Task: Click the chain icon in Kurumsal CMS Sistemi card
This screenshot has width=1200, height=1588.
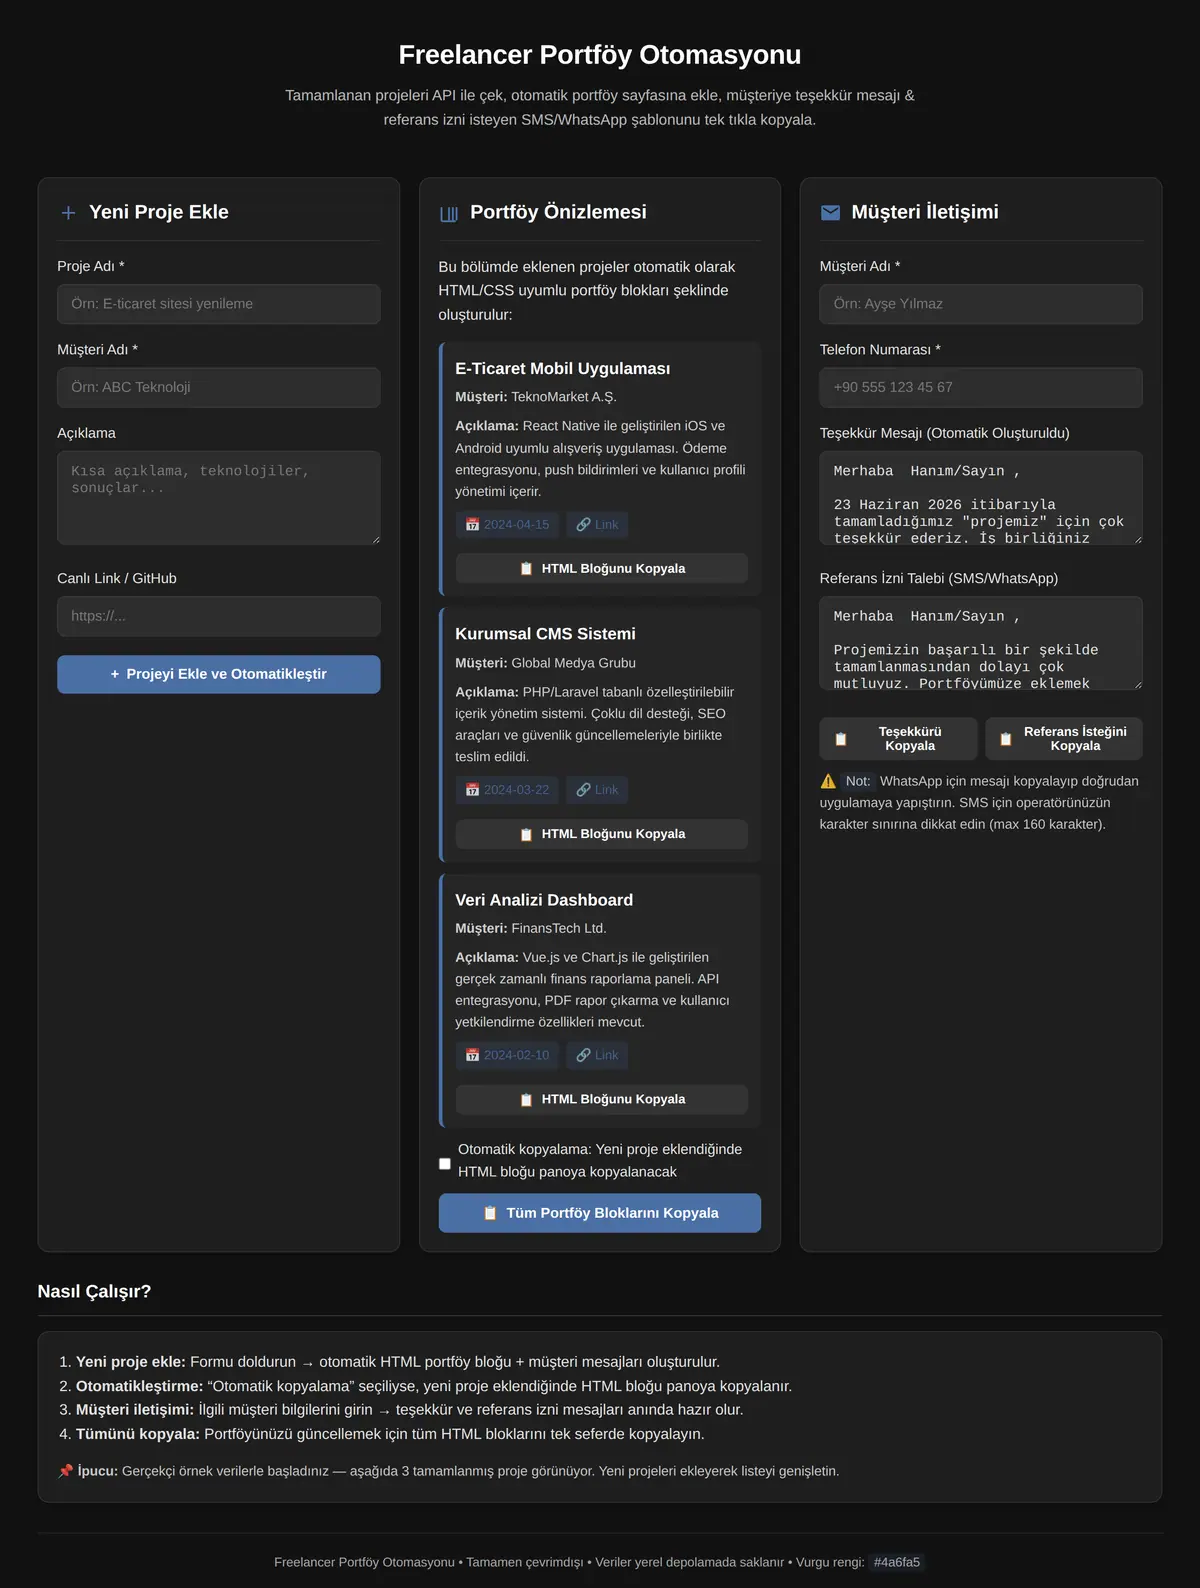Action: [x=583, y=790]
